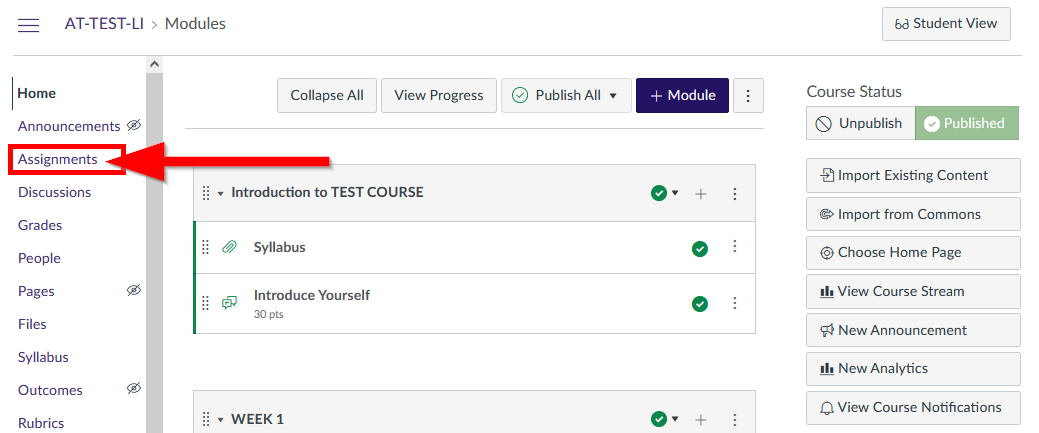The width and height of the screenshot is (1039, 433).
Task: Click the course navigation scrollbar up arrow
Action: point(154,64)
